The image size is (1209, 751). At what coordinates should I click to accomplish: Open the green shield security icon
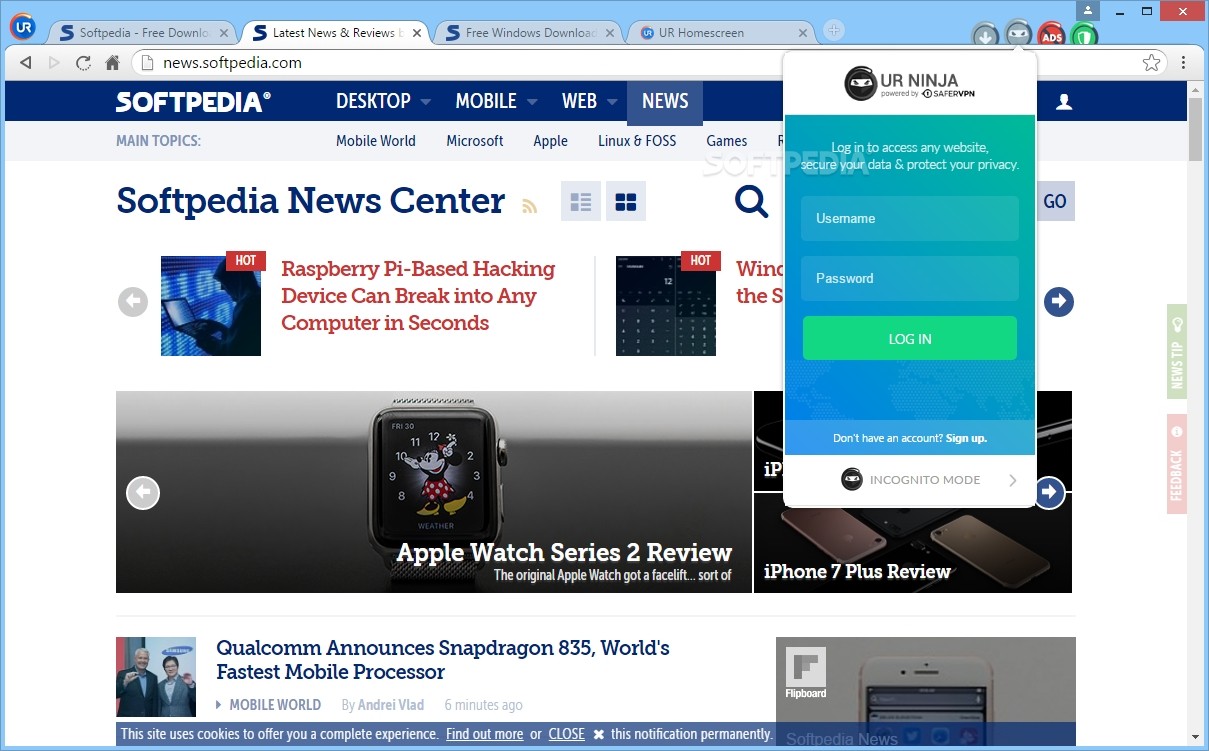coord(1084,37)
